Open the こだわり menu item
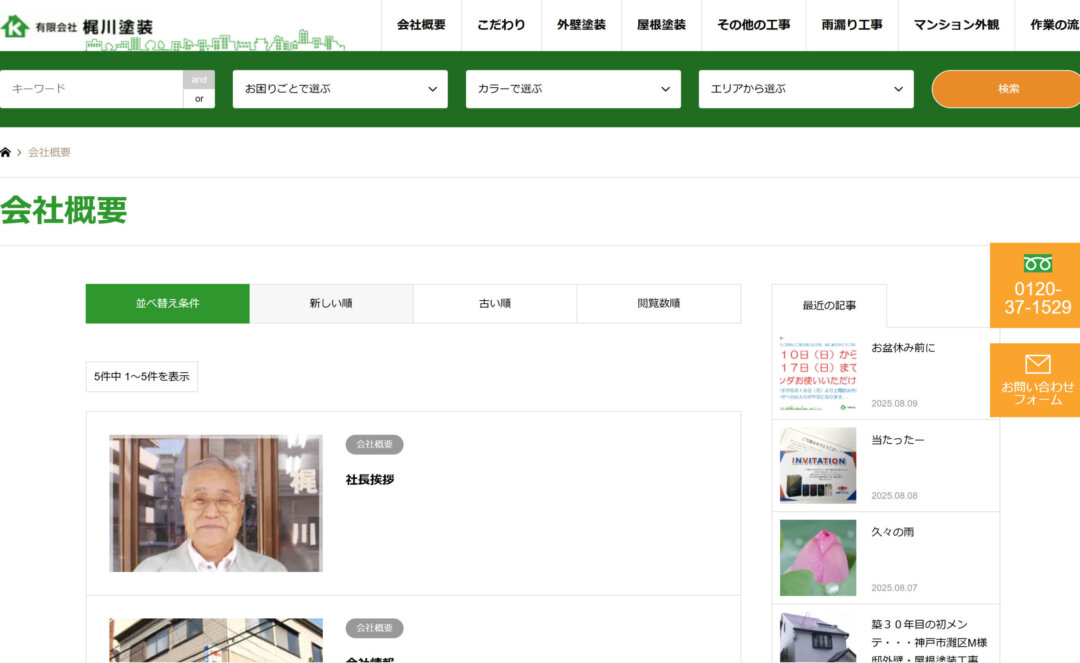The height and width of the screenshot is (663, 1080). pyautogui.click(x=501, y=25)
